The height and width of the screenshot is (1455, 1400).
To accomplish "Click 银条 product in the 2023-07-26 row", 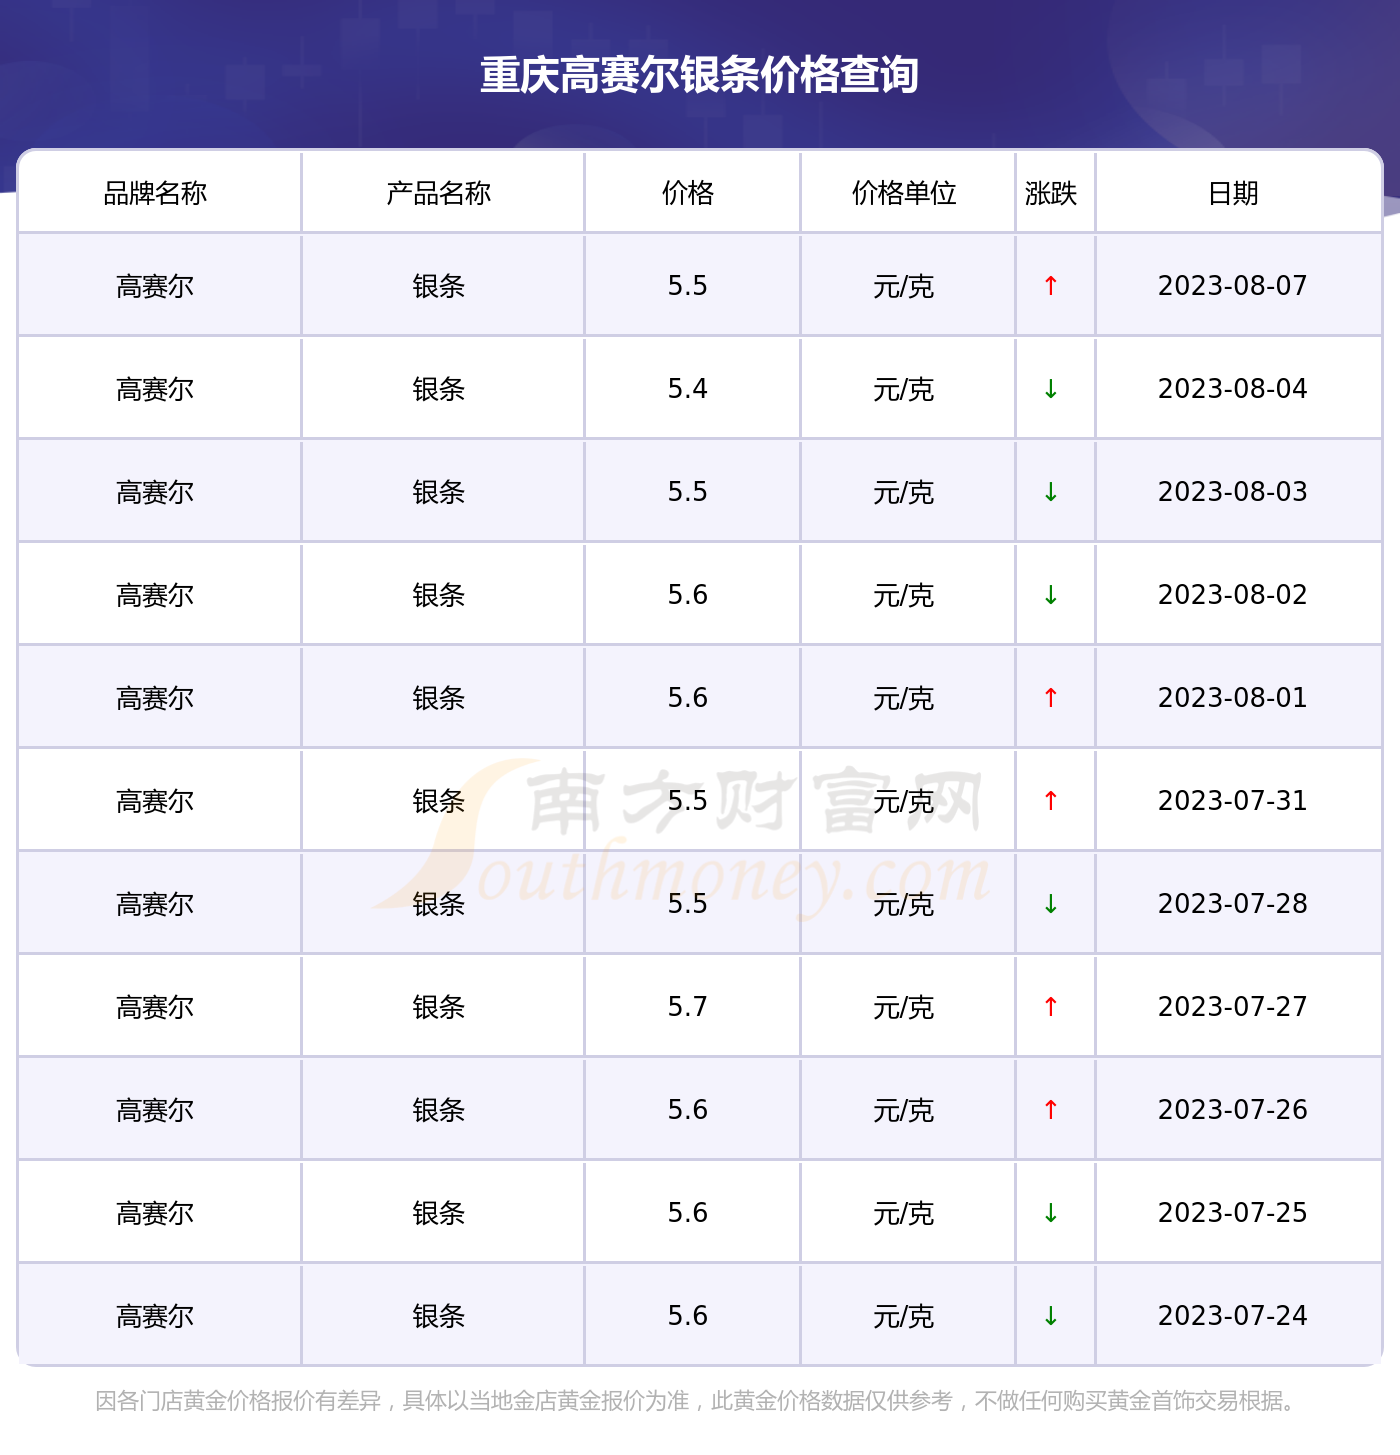I will coord(438,1111).
